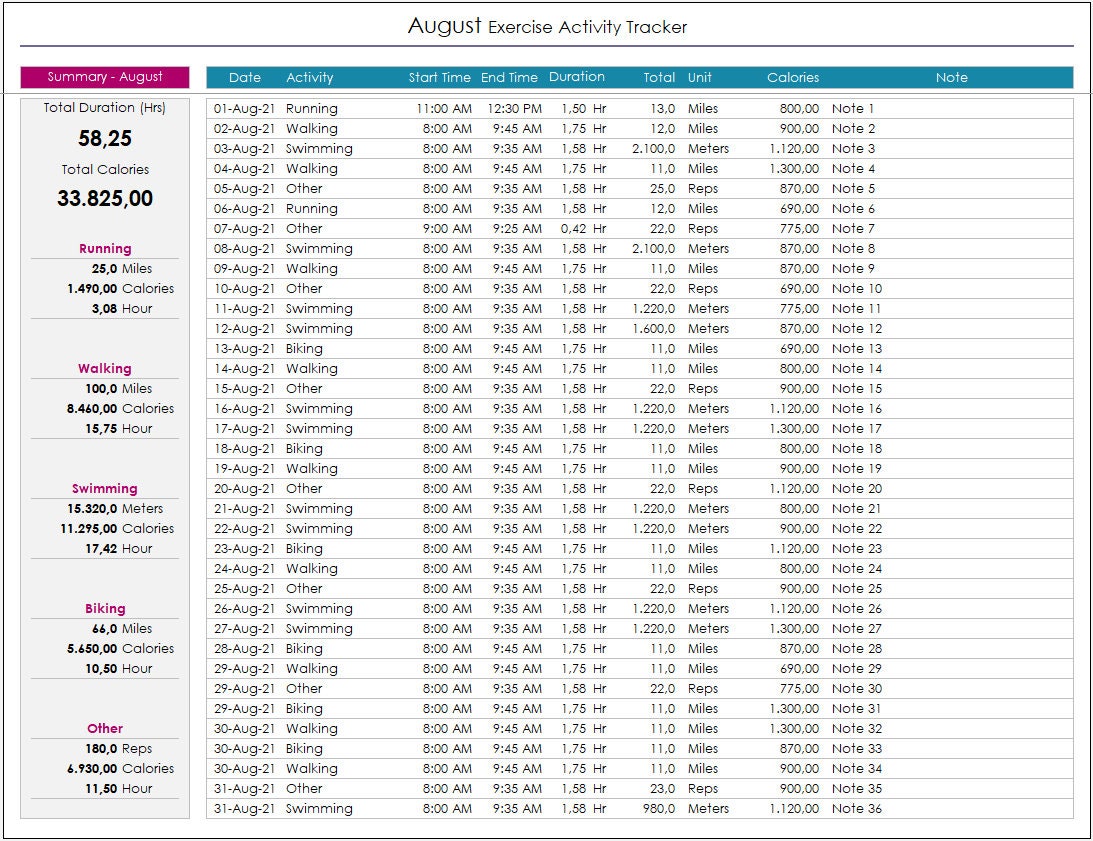
Task: Select the Summary - August header
Action: 103,77
